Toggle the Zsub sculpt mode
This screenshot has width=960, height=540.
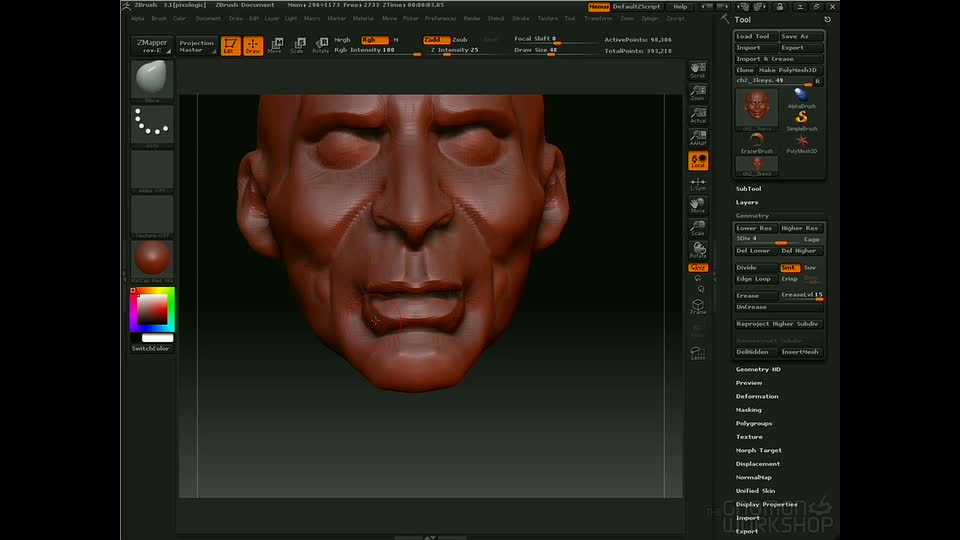460,40
